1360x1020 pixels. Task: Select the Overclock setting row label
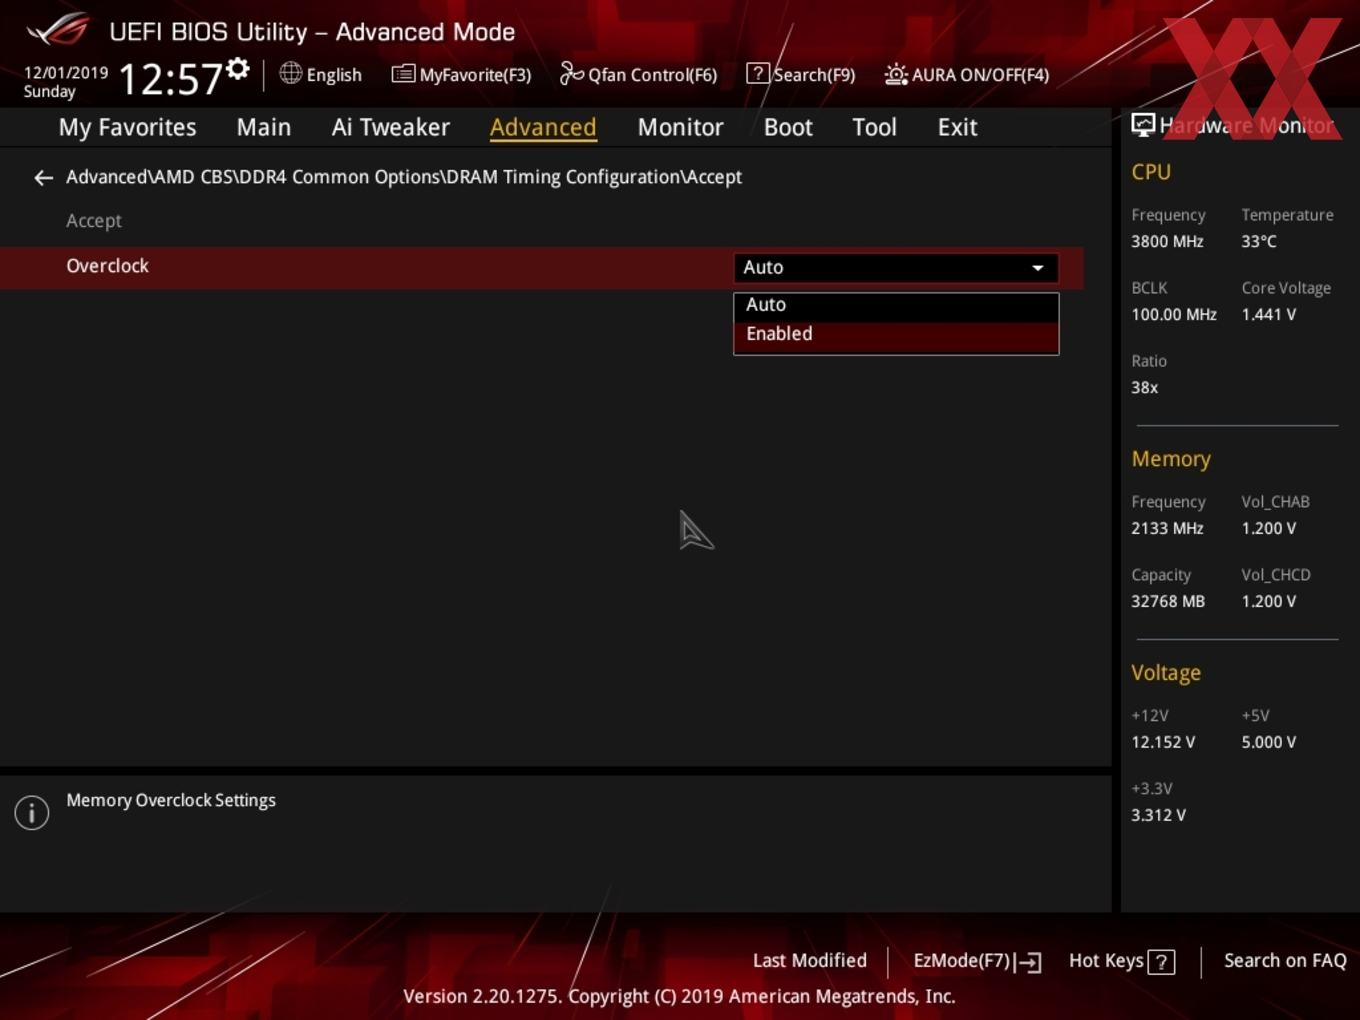108,266
